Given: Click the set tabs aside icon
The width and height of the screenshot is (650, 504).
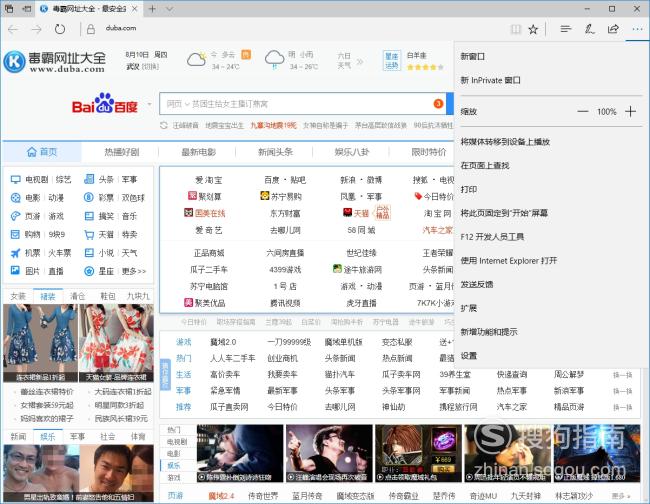Looking at the screenshot, I should [x=27, y=9].
